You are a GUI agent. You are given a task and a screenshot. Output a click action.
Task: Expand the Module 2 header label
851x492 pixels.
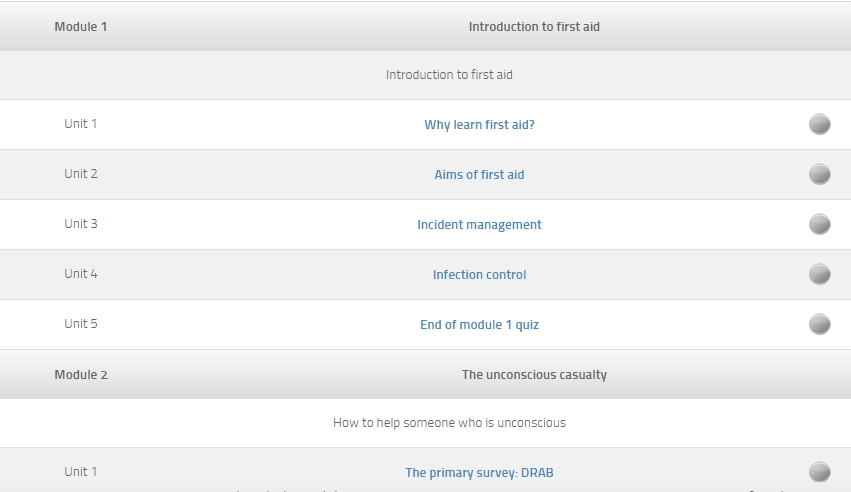[x=81, y=375]
